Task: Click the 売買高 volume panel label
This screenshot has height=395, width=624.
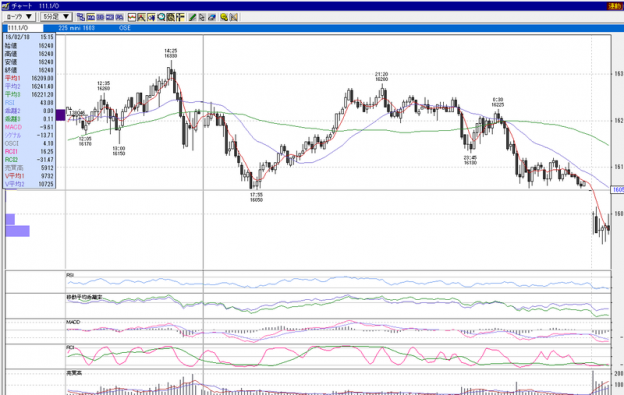Action: point(74,373)
